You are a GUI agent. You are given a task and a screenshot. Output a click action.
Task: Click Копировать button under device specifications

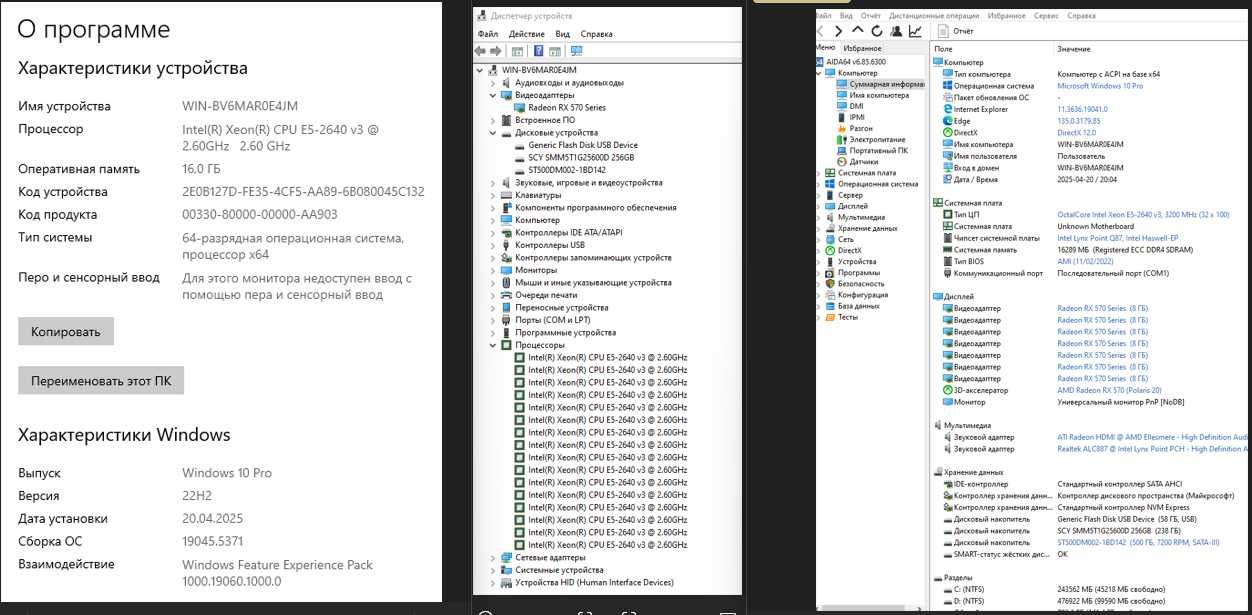66,331
